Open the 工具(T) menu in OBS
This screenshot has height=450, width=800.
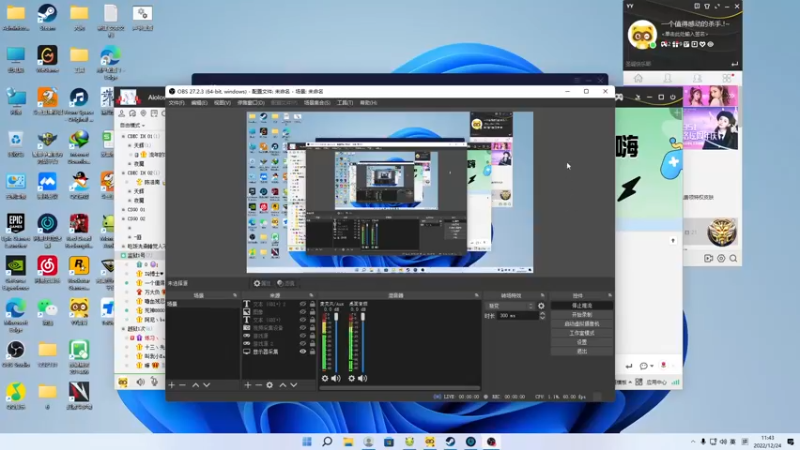coord(345,103)
